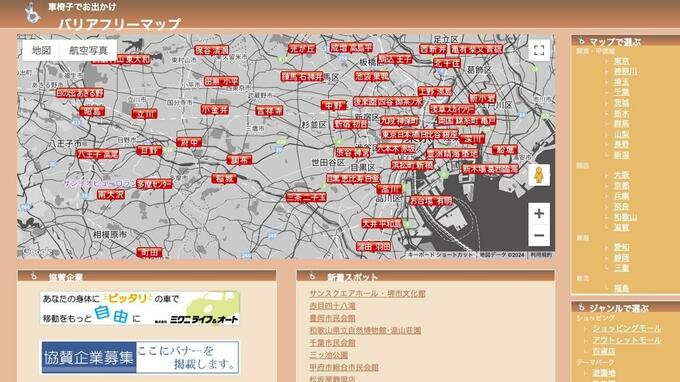Screen dimensions: 680x382
Task: Open the 神奈川 region link
Action: point(625,72)
